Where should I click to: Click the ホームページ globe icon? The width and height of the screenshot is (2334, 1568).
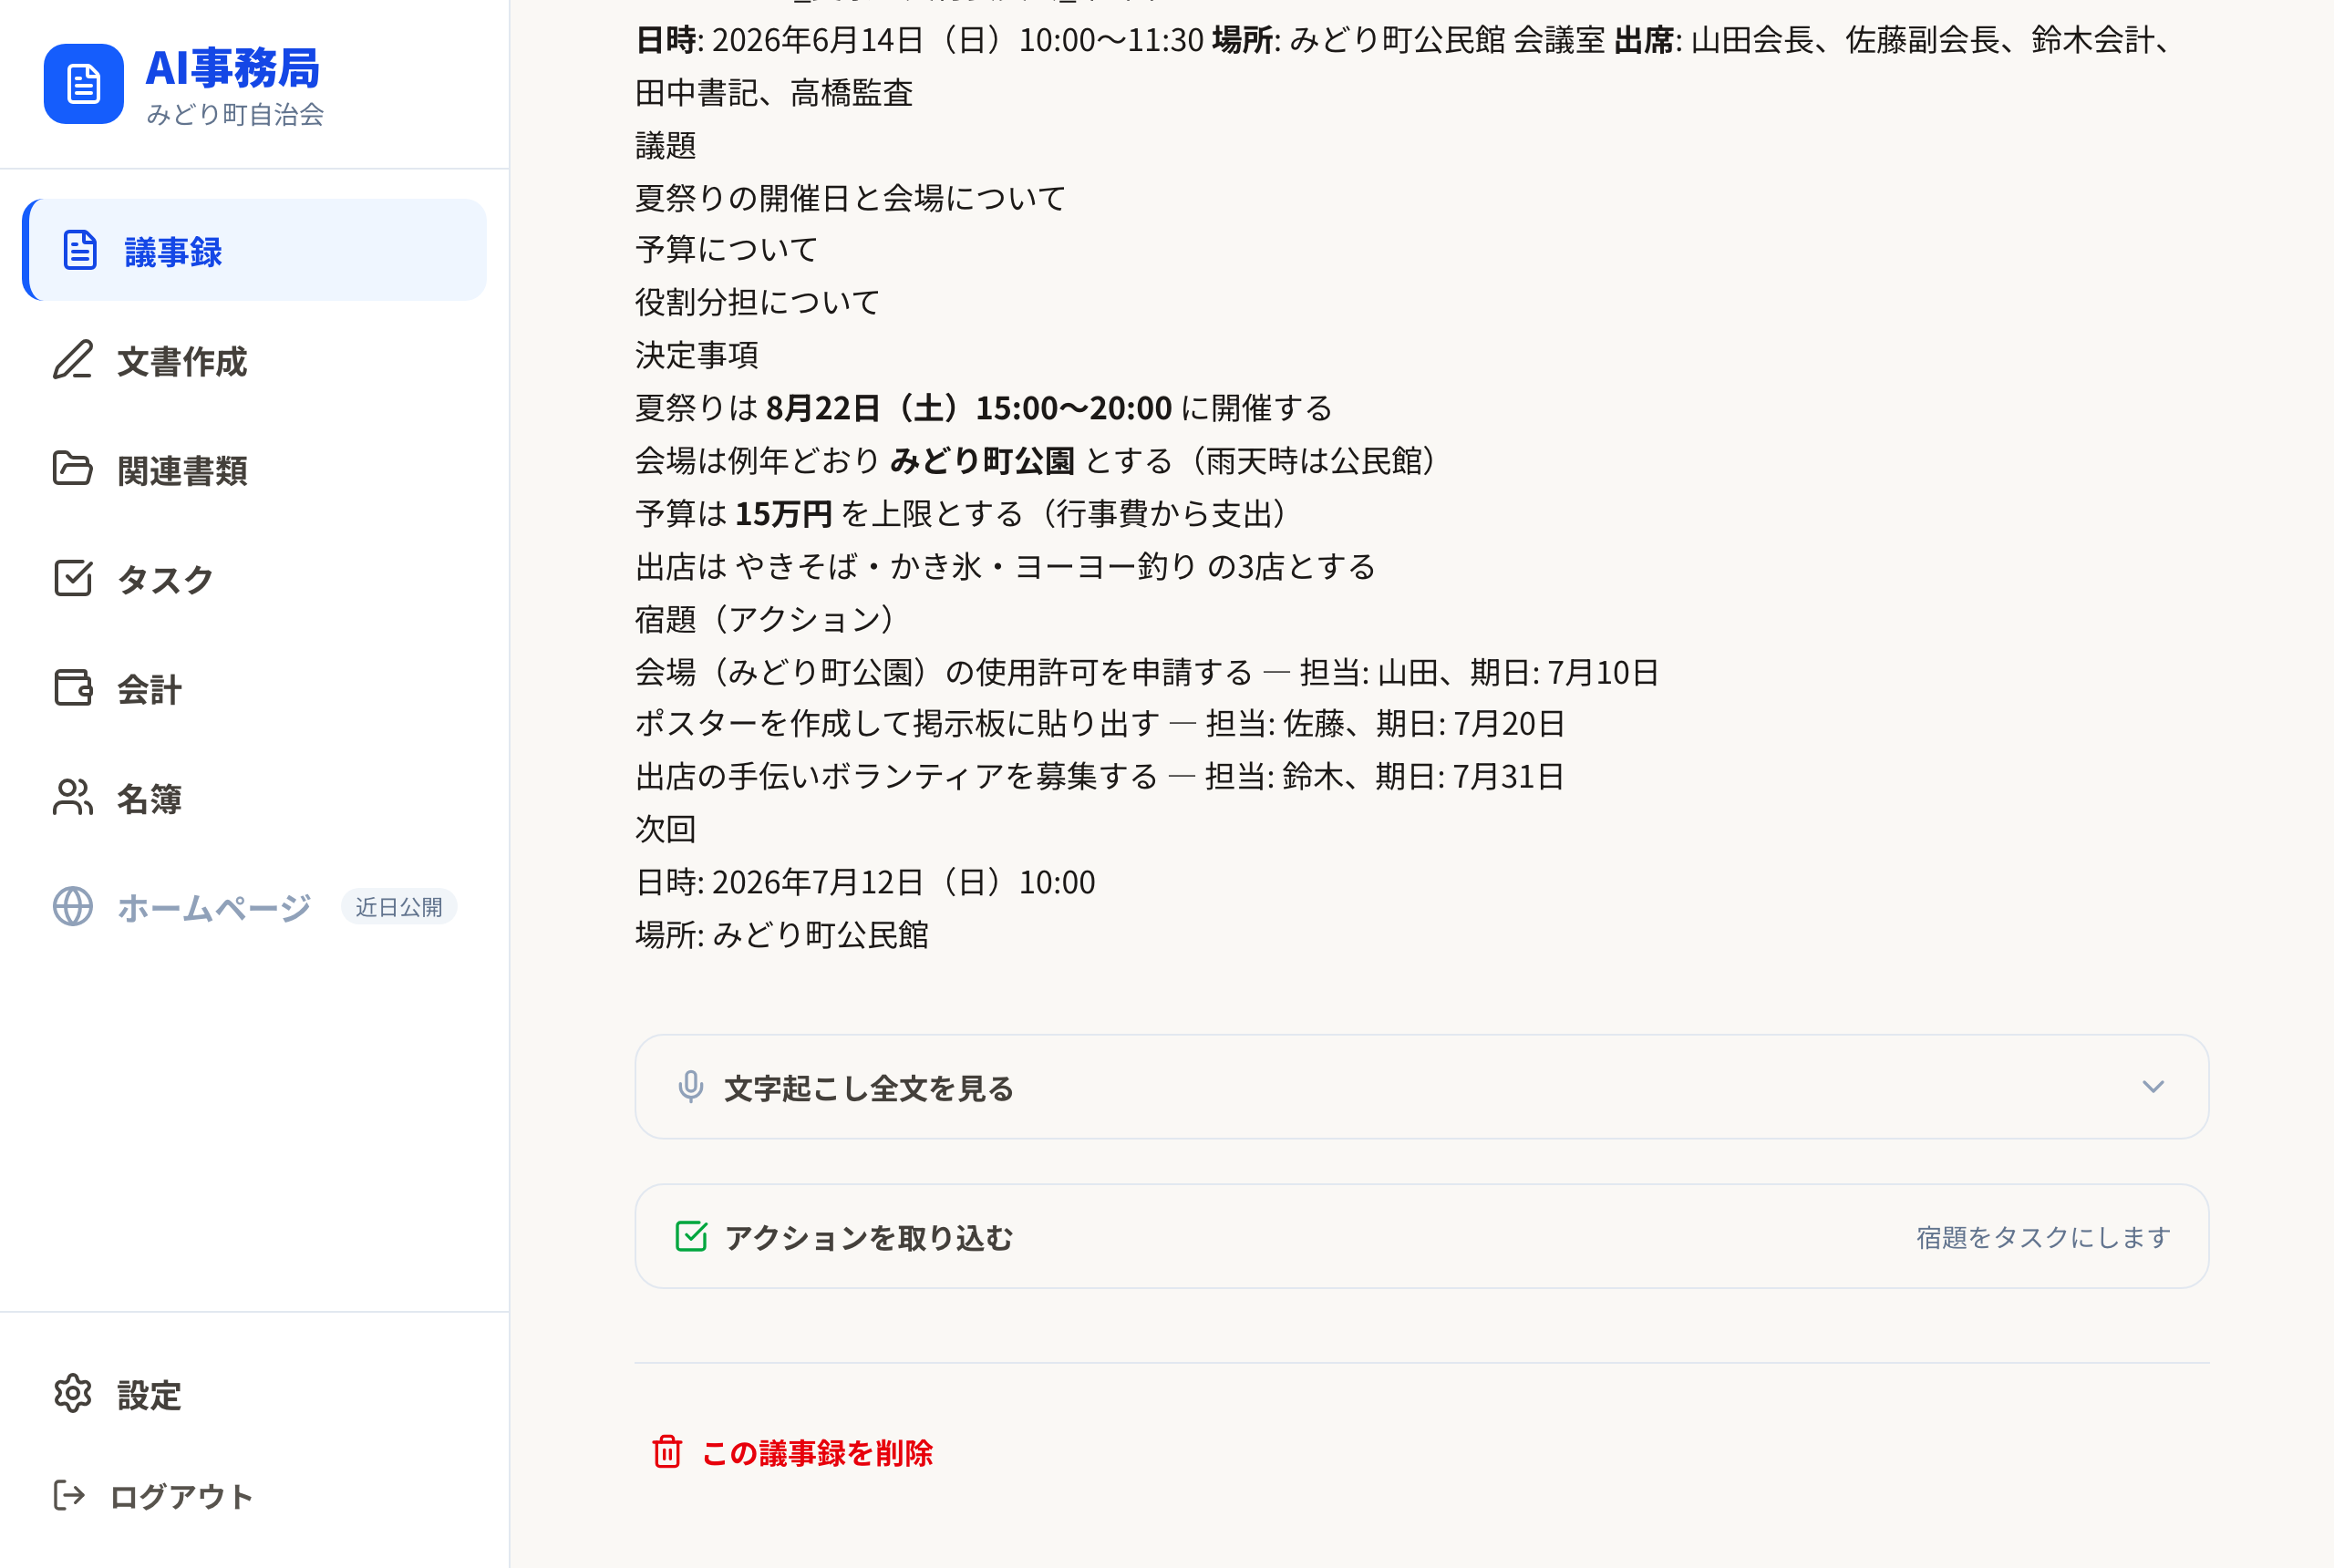[73, 907]
